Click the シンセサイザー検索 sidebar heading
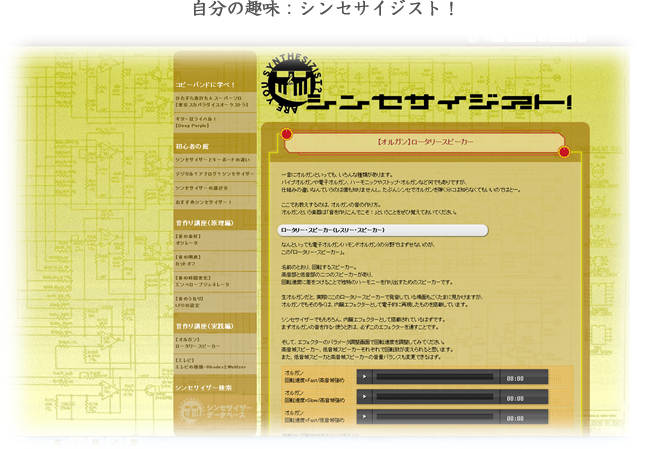 204,387
